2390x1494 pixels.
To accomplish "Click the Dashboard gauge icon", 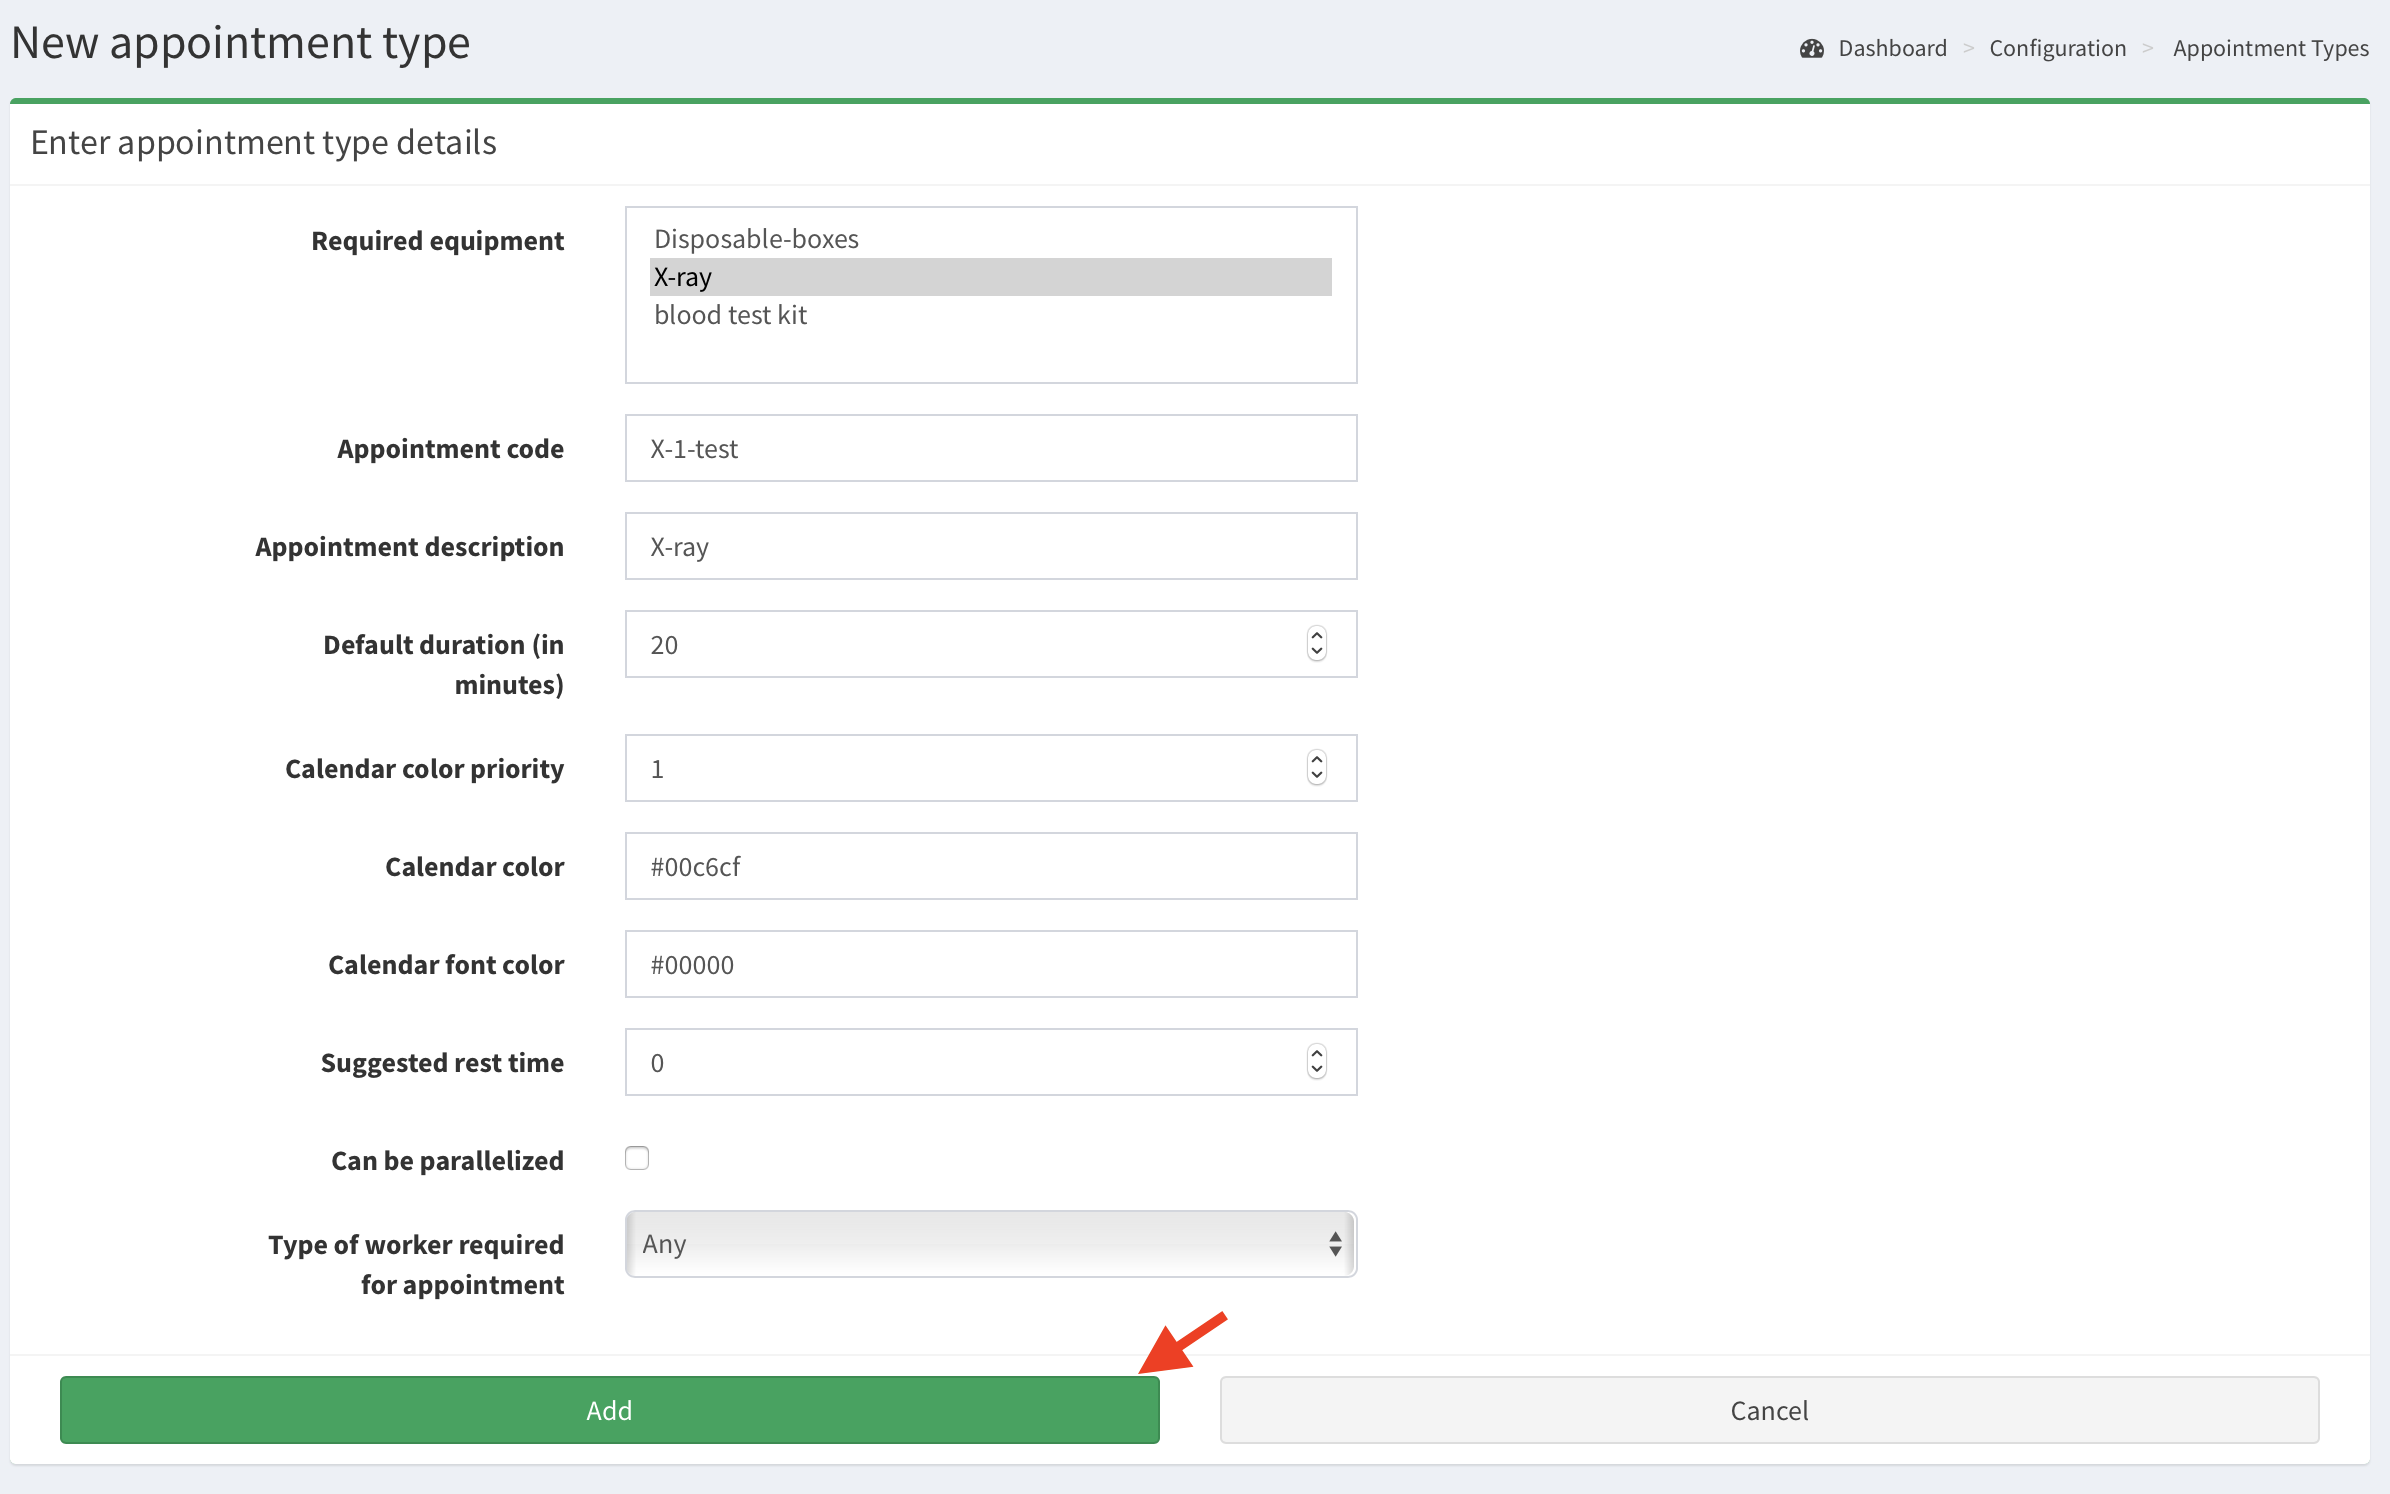I will pos(1811,49).
